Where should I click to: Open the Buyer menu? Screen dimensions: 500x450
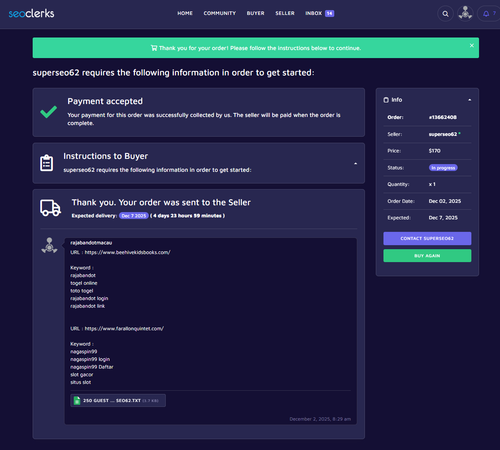[256, 13]
